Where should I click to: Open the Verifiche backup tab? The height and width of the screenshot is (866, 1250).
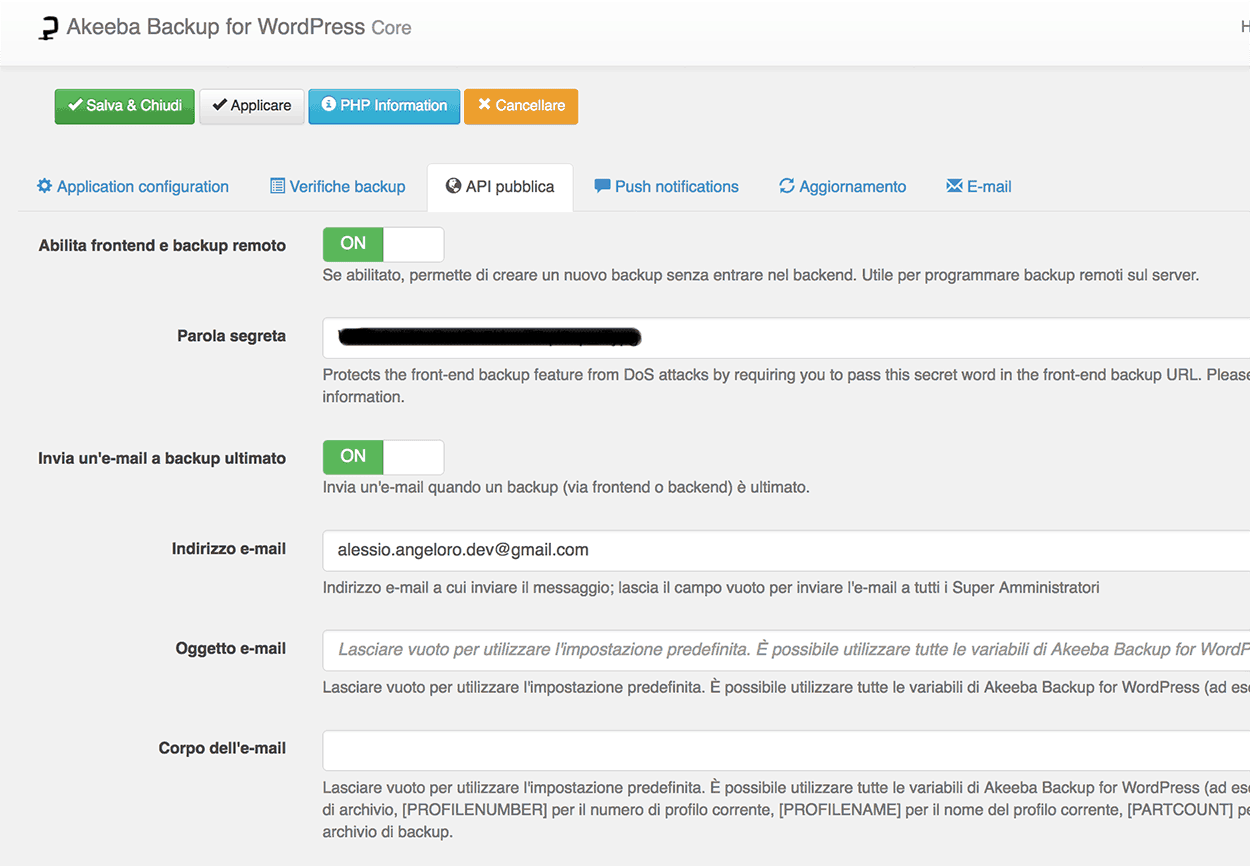tap(338, 187)
